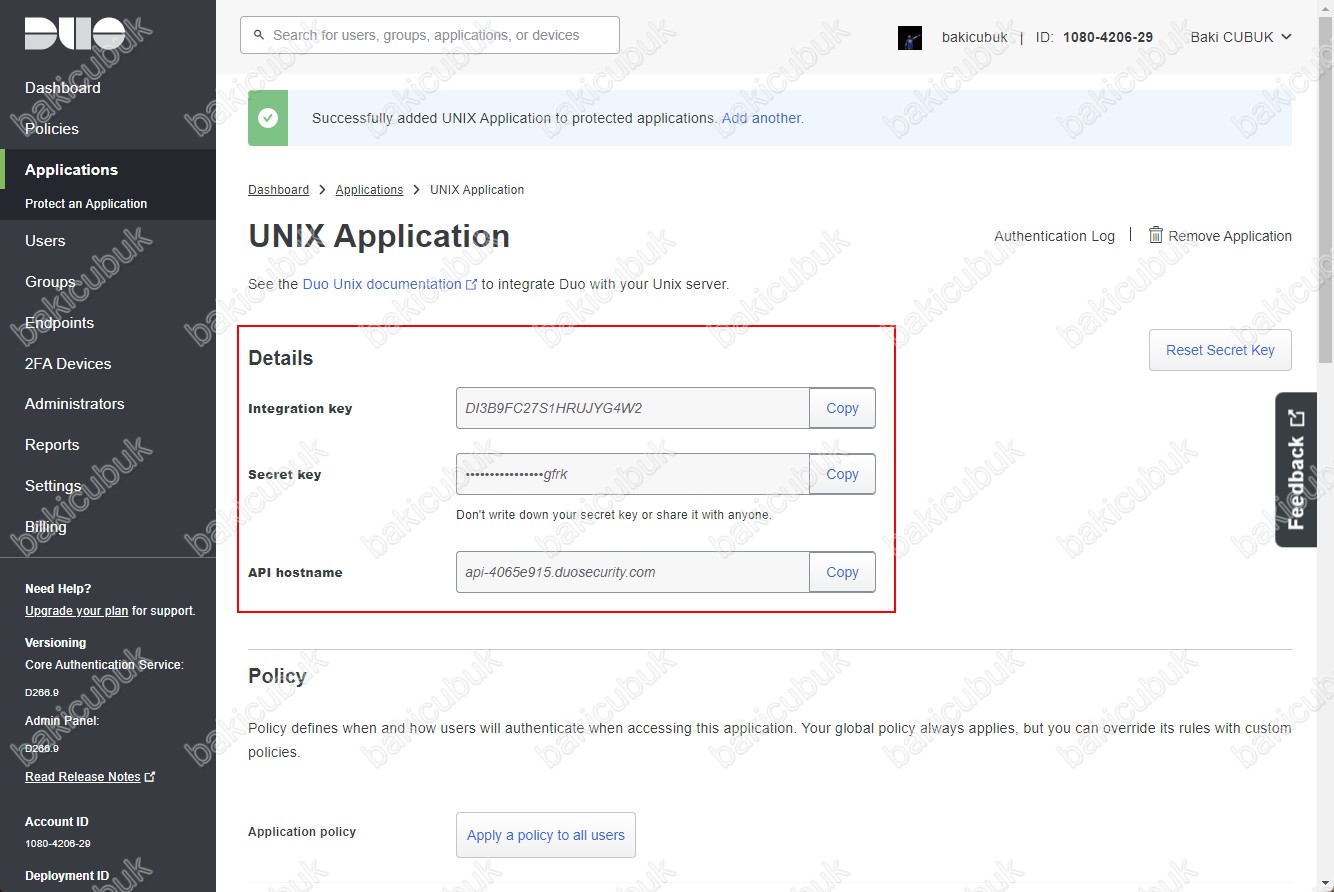Open the Feedback side tab

[1296, 470]
